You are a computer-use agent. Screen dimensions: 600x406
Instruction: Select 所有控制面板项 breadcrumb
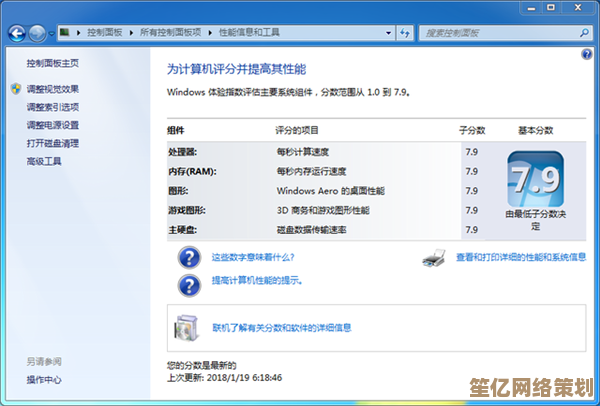(170, 33)
